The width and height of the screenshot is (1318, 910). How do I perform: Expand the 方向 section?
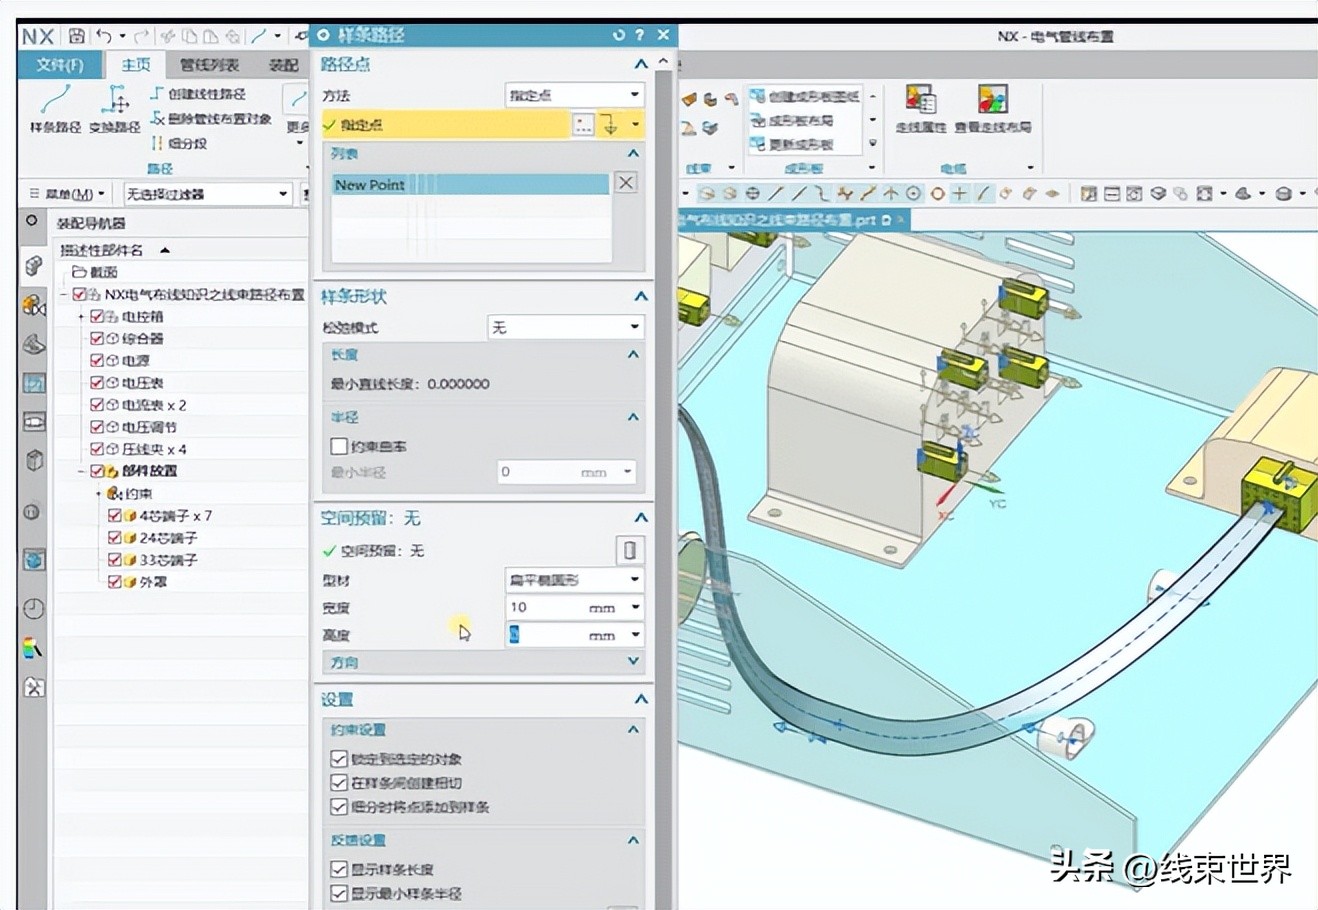[632, 662]
